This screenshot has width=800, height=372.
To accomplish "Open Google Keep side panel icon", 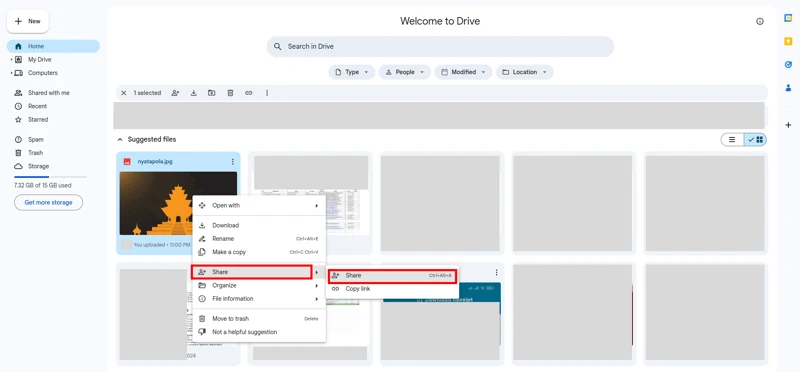I will (788, 41).
